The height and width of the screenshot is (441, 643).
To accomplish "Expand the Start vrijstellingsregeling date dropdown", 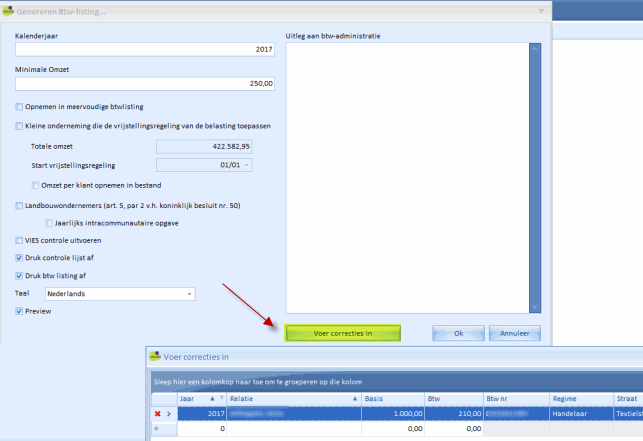I will 246,165.
